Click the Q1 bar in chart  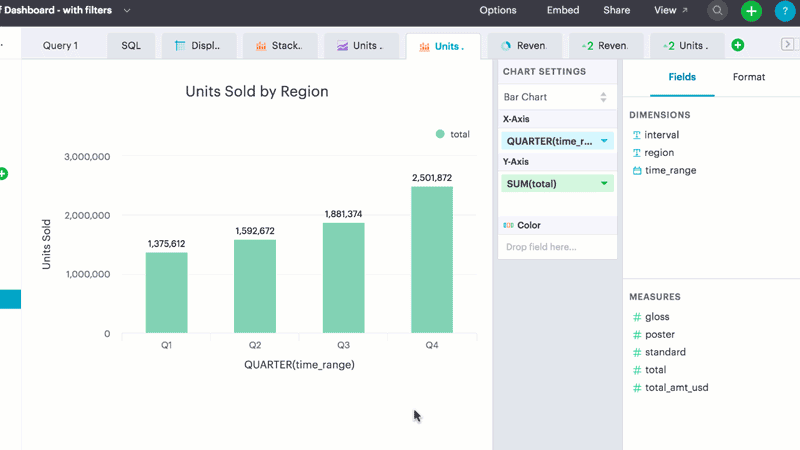(x=166, y=293)
